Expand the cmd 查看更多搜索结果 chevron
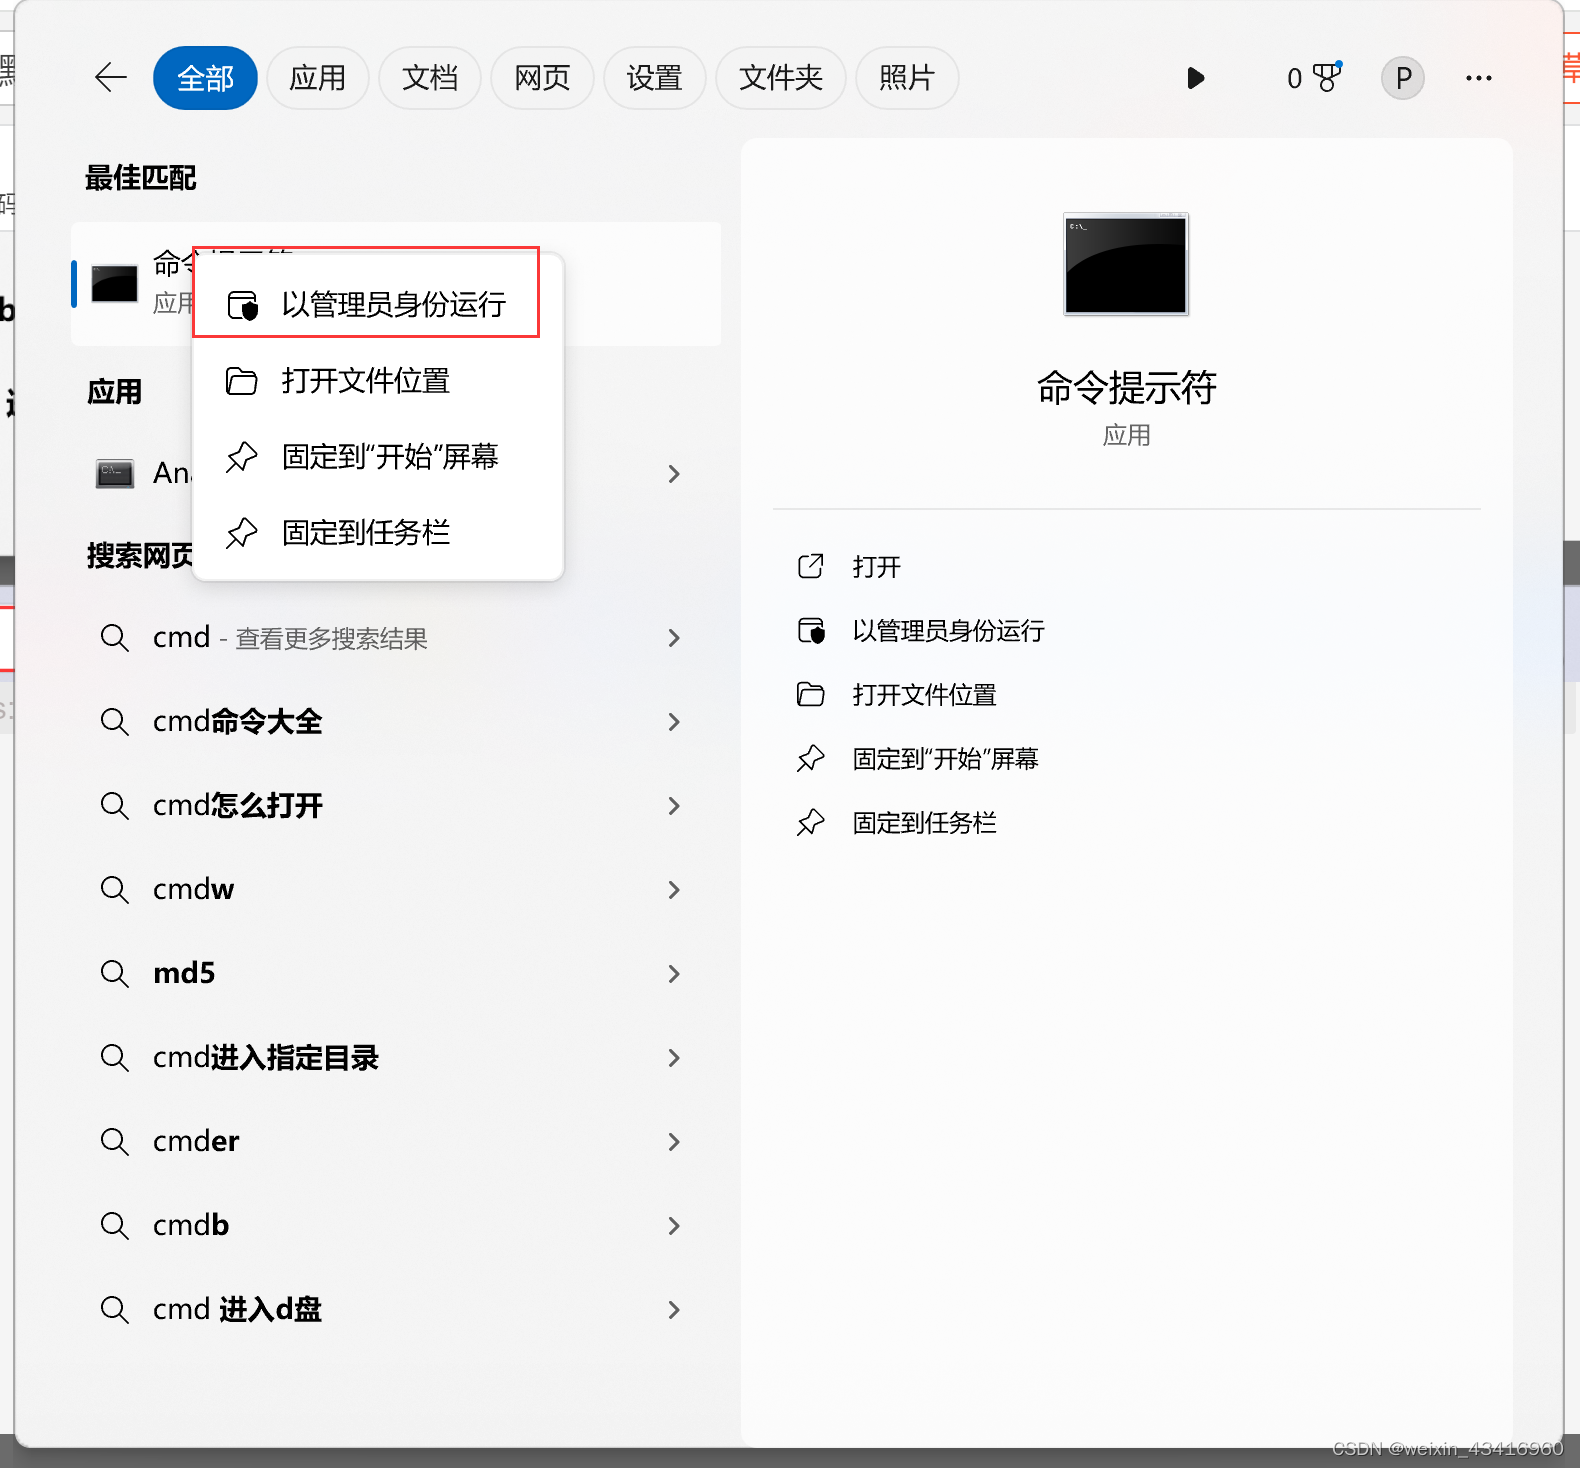This screenshot has height=1468, width=1580. pyautogui.click(x=674, y=638)
